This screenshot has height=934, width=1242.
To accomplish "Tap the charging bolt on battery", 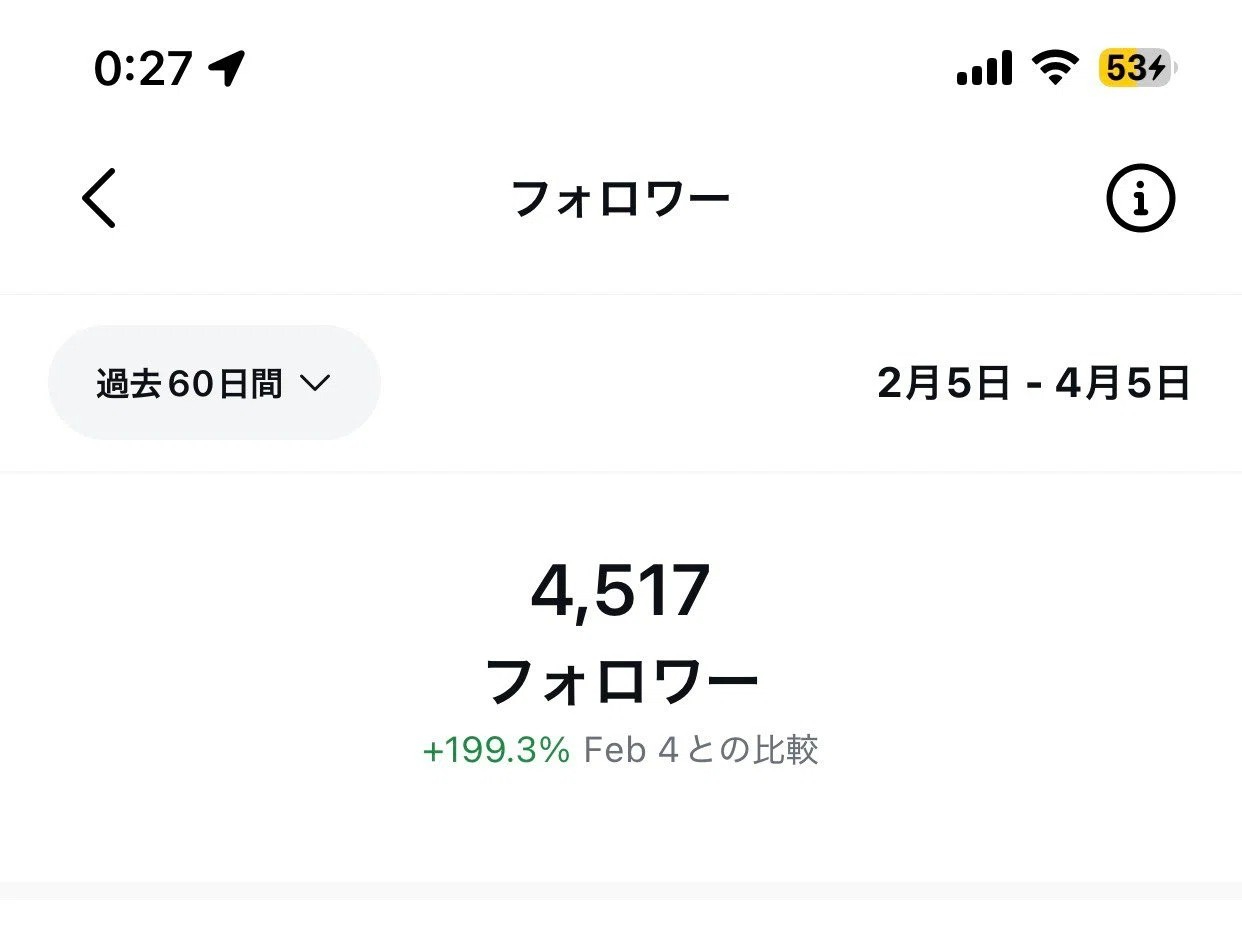I will [x=1157, y=68].
